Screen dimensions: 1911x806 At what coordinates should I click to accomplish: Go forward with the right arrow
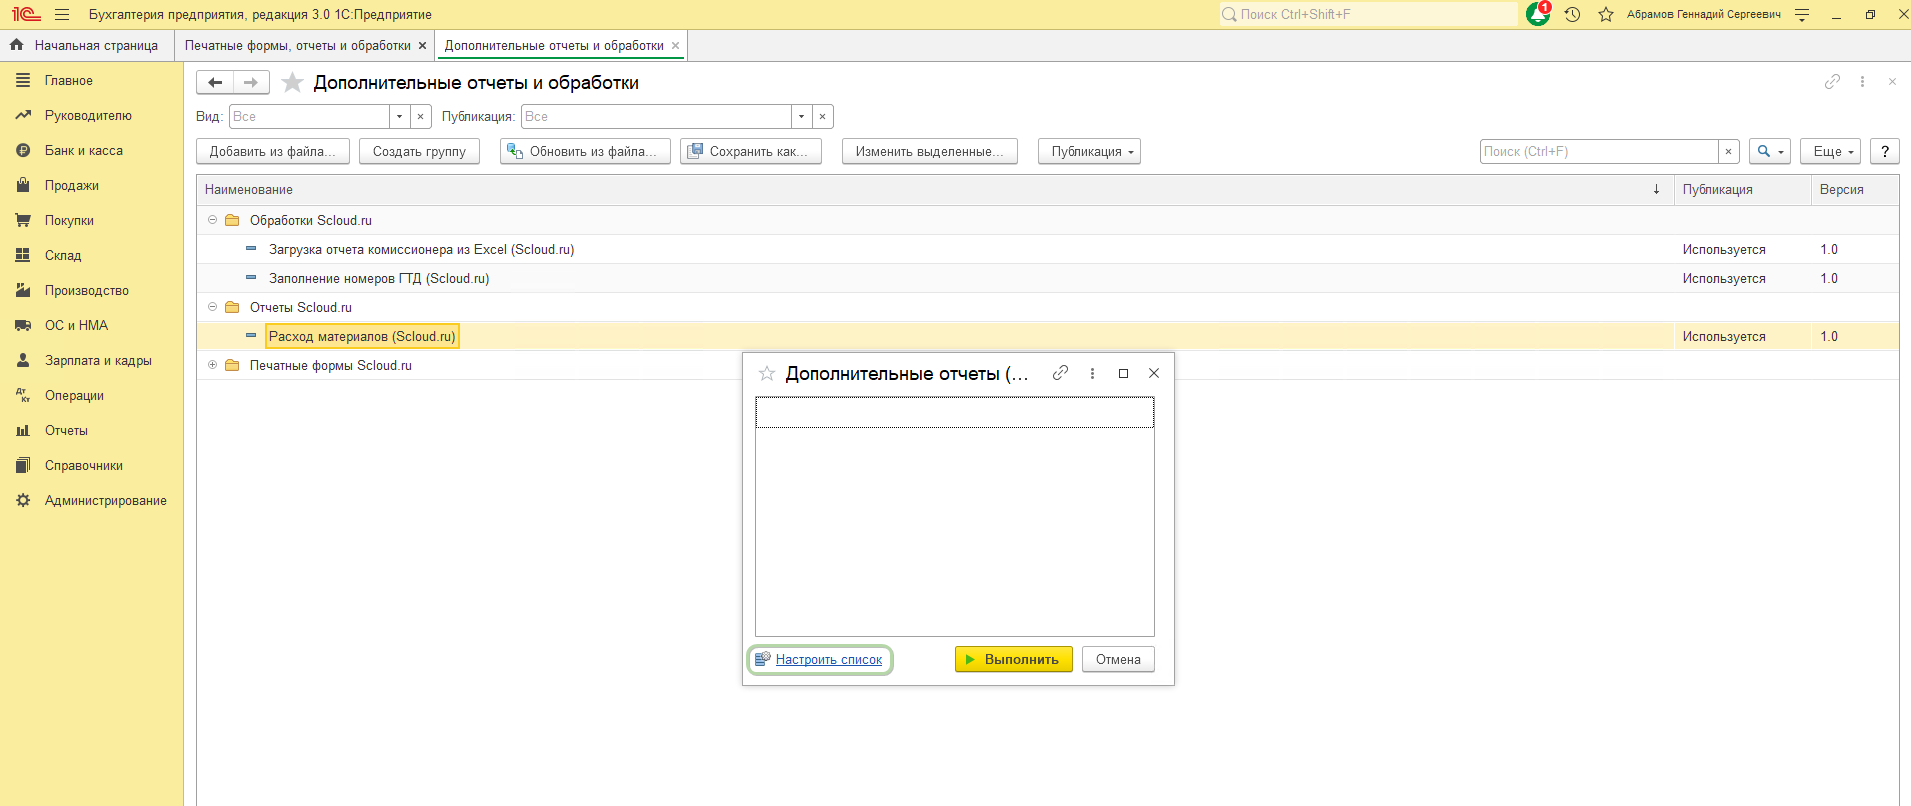click(251, 82)
